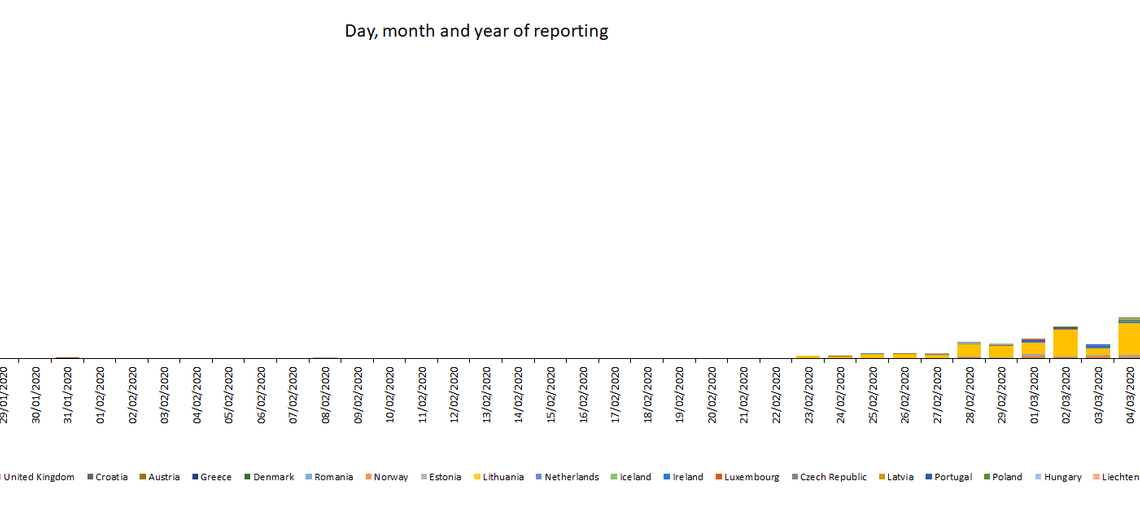
Task: Click the tall yellow bar for 04/03/2020
Action: coord(1129,338)
